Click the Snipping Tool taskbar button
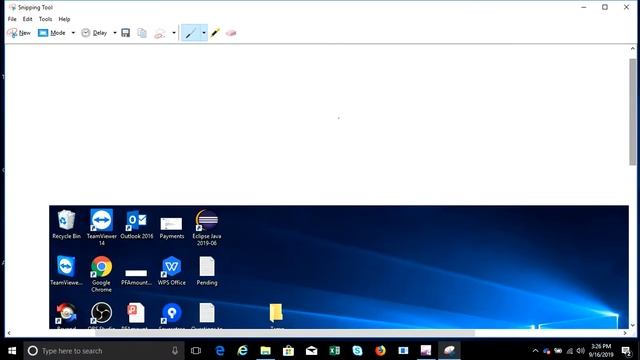 [449, 351]
